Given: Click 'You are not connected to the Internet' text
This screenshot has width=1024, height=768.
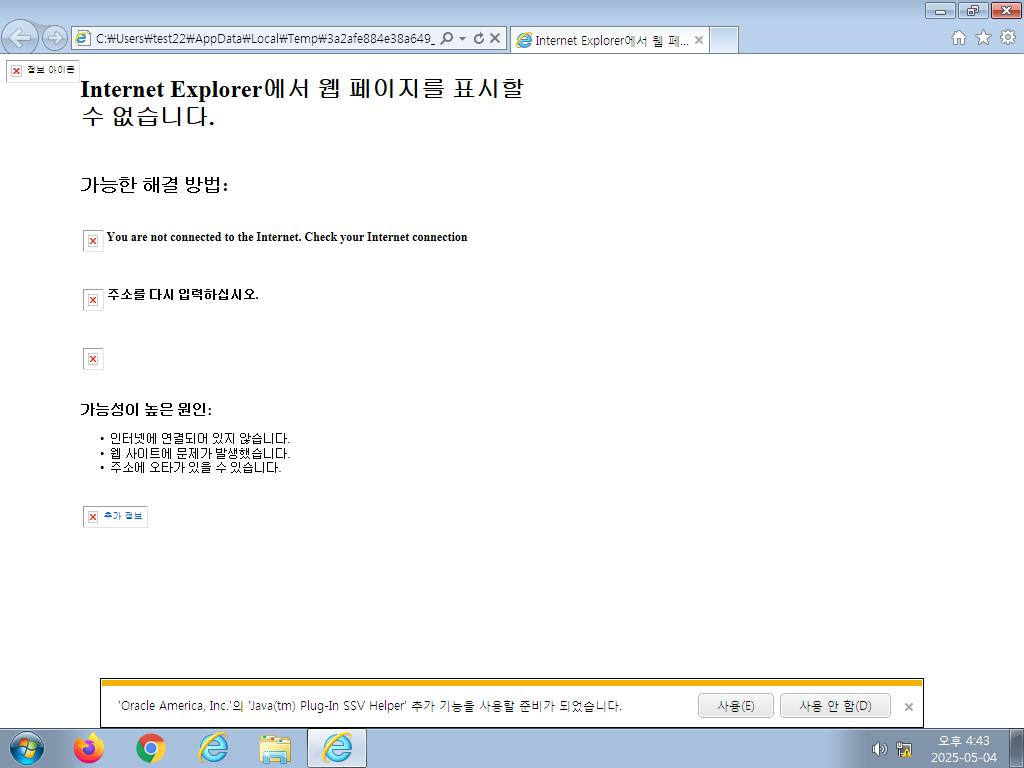Looking at the screenshot, I should pyautogui.click(x=287, y=237).
